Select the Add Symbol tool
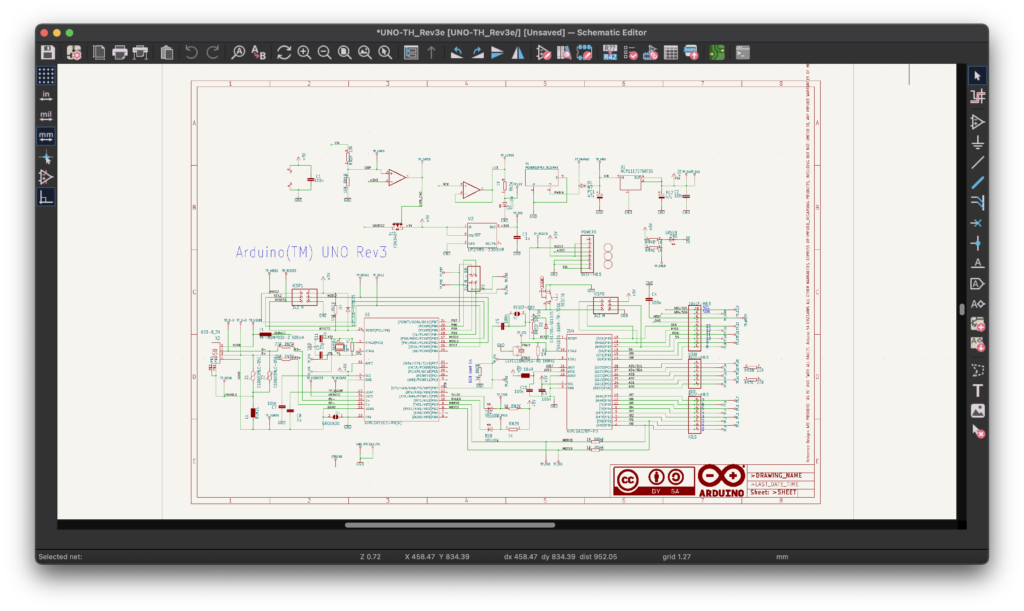The height and width of the screenshot is (611, 1024). click(978, 122)
